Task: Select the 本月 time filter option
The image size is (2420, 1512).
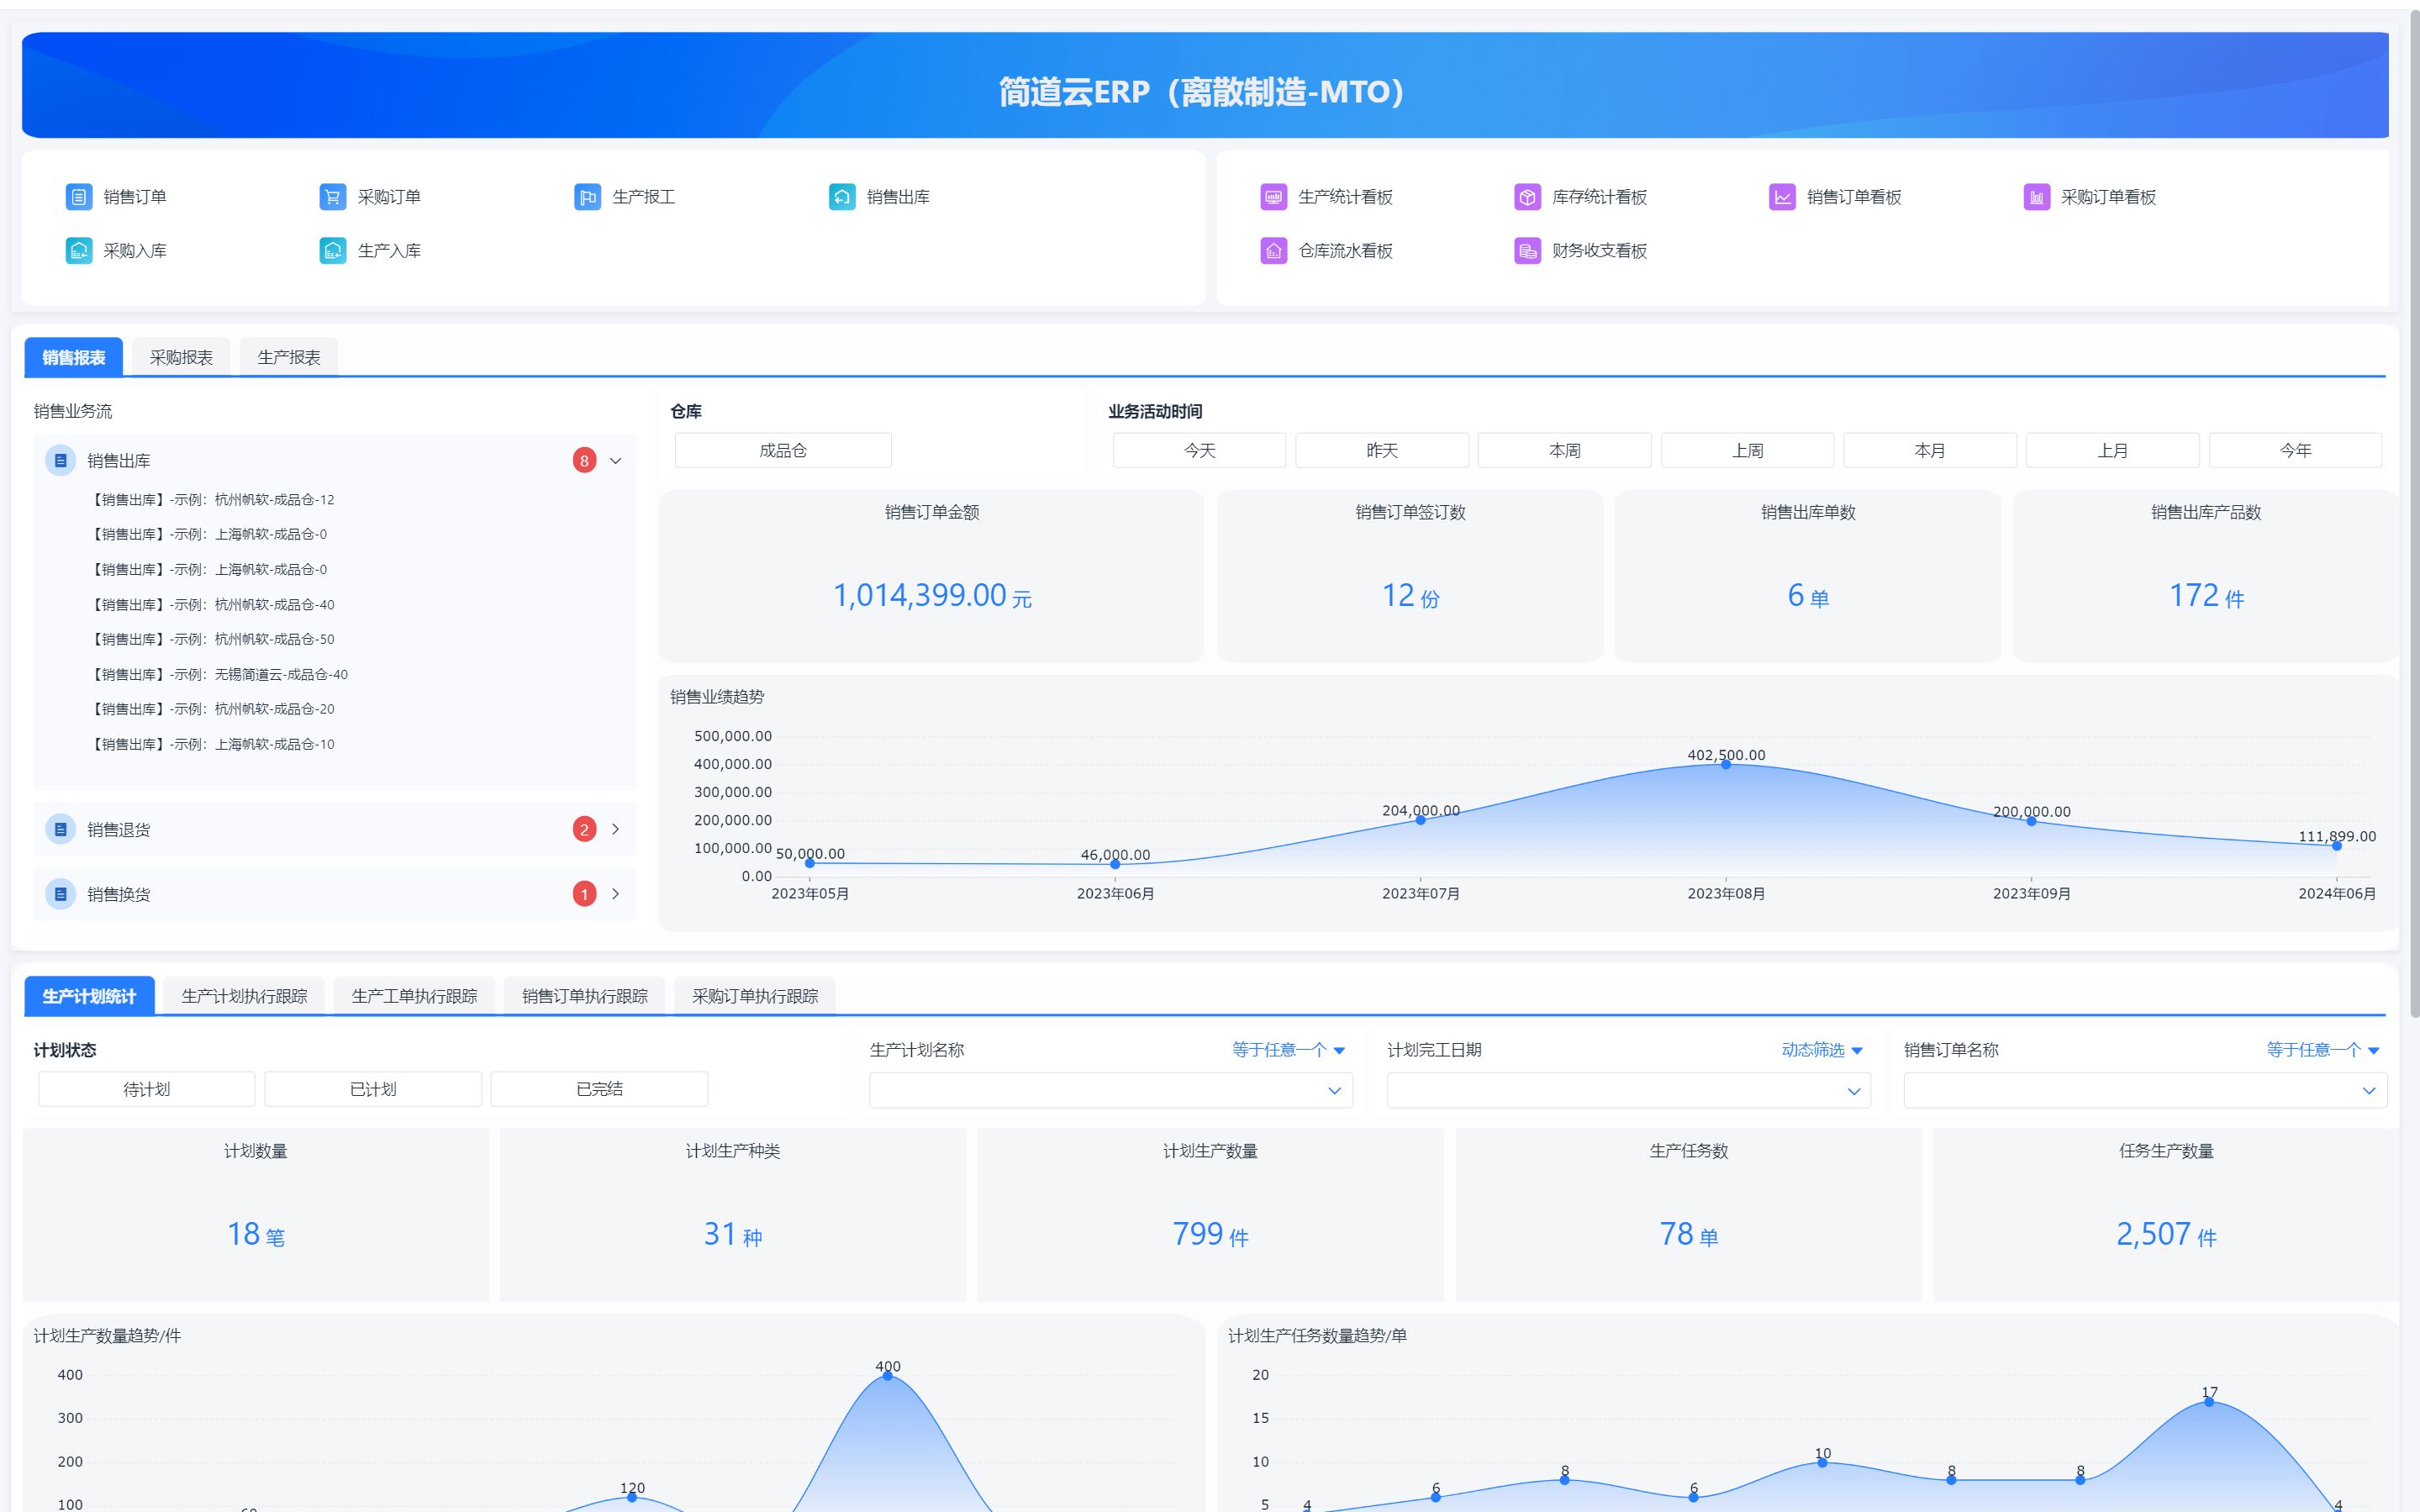Action: click(1929, 450)
